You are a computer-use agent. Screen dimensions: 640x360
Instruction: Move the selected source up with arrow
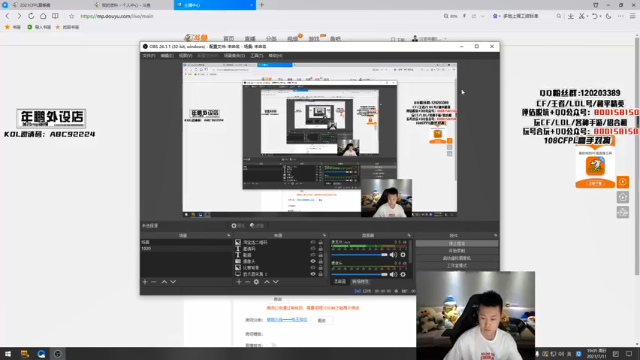[x=267, y=282]
